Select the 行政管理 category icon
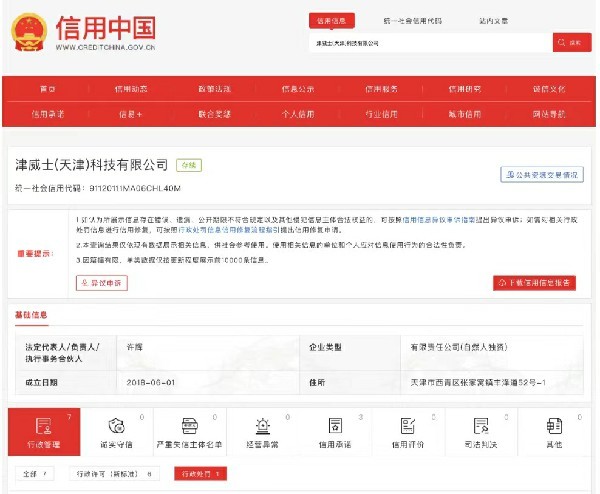This screenshot has height=494, width=600. pyautogui.click(x=44, y=432)
